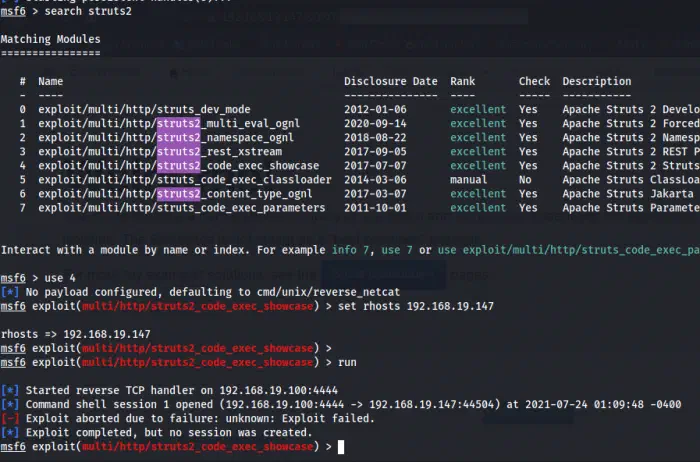This screenshot has width=700, height=462.
Task: Click the 'use 4' command text
Action: (x=60, y=278)
